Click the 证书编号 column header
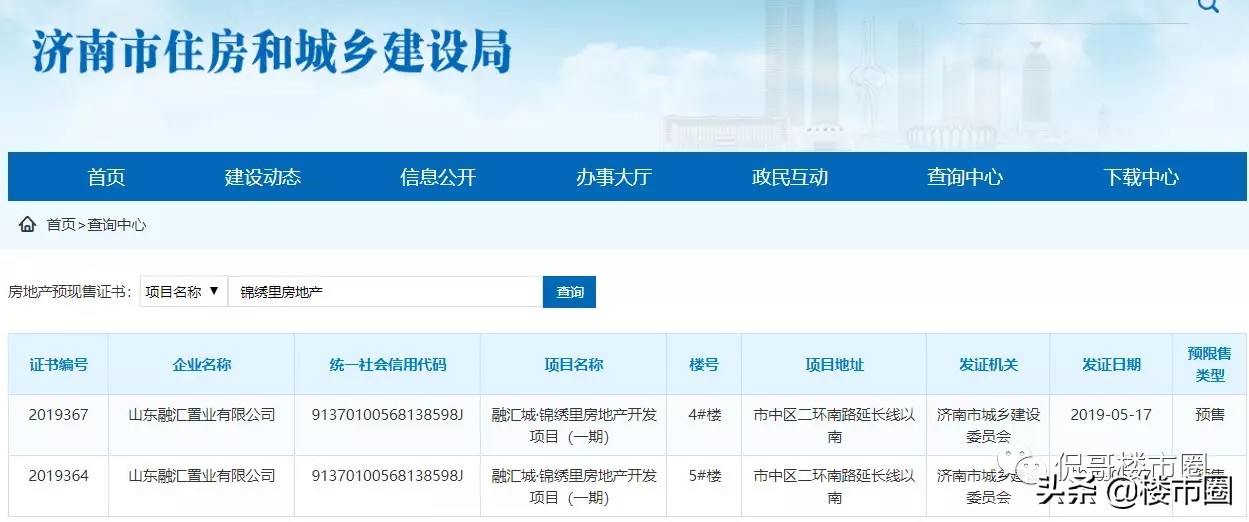This screenshot has width=1249, height=522. [x=58, y=365]
